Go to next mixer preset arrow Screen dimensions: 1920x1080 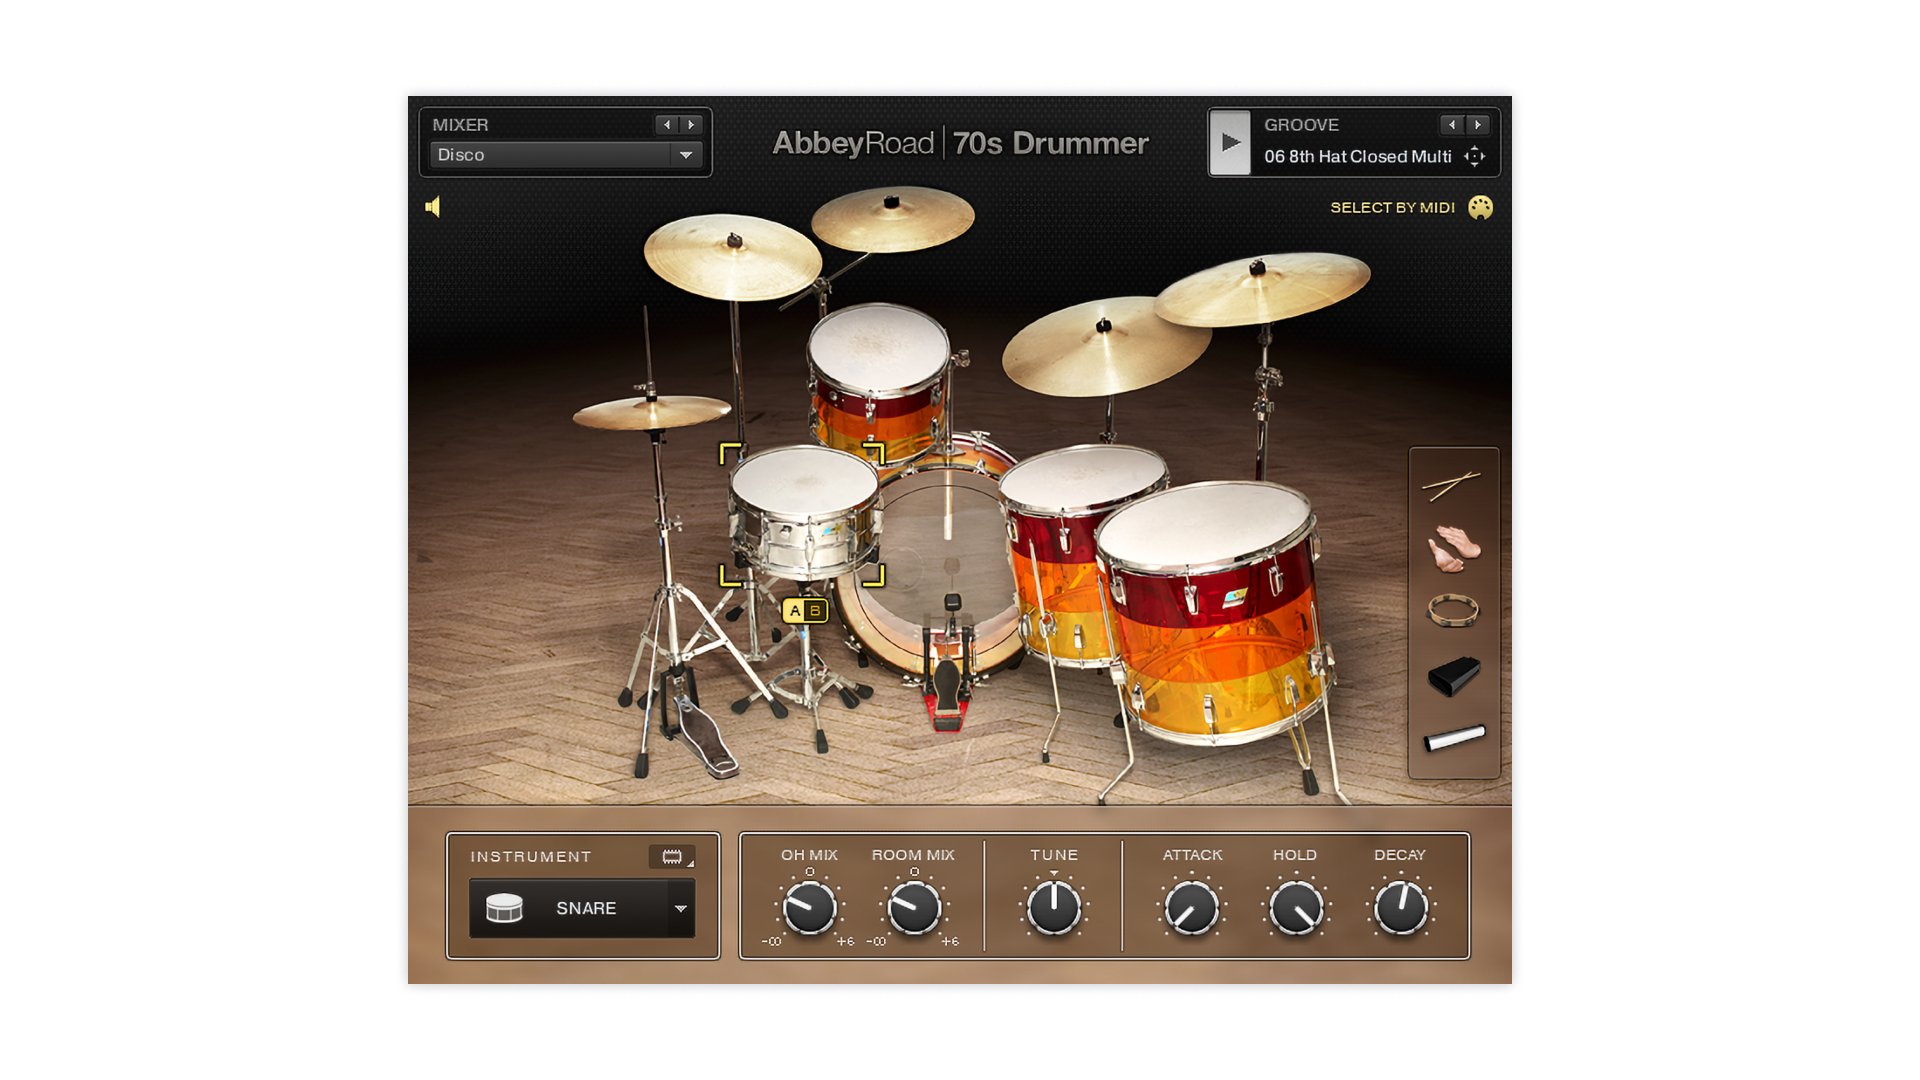coord(691,125)
